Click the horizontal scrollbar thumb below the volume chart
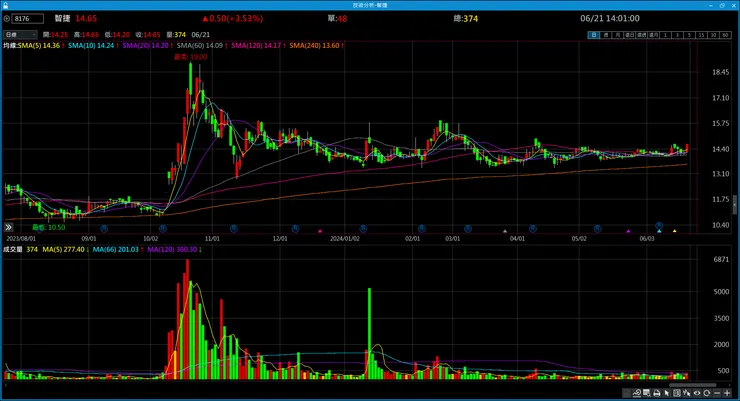The width and height of the screenshot is (740, 401). point(692,385)
